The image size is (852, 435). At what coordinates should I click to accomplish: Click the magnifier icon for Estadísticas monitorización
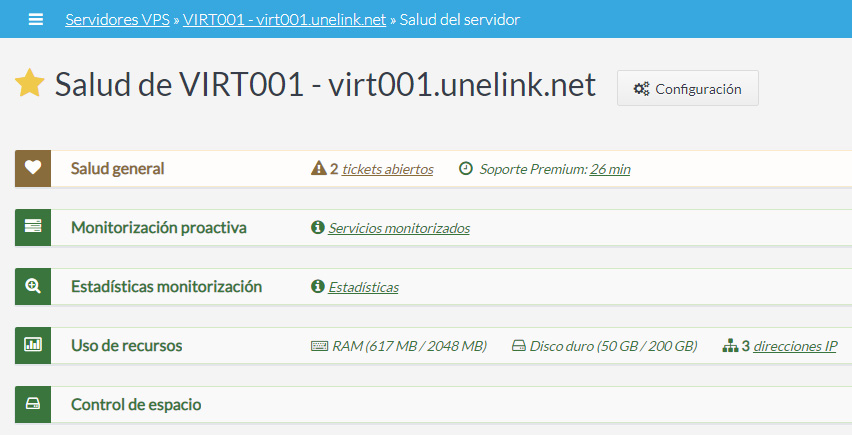[33, 287]
